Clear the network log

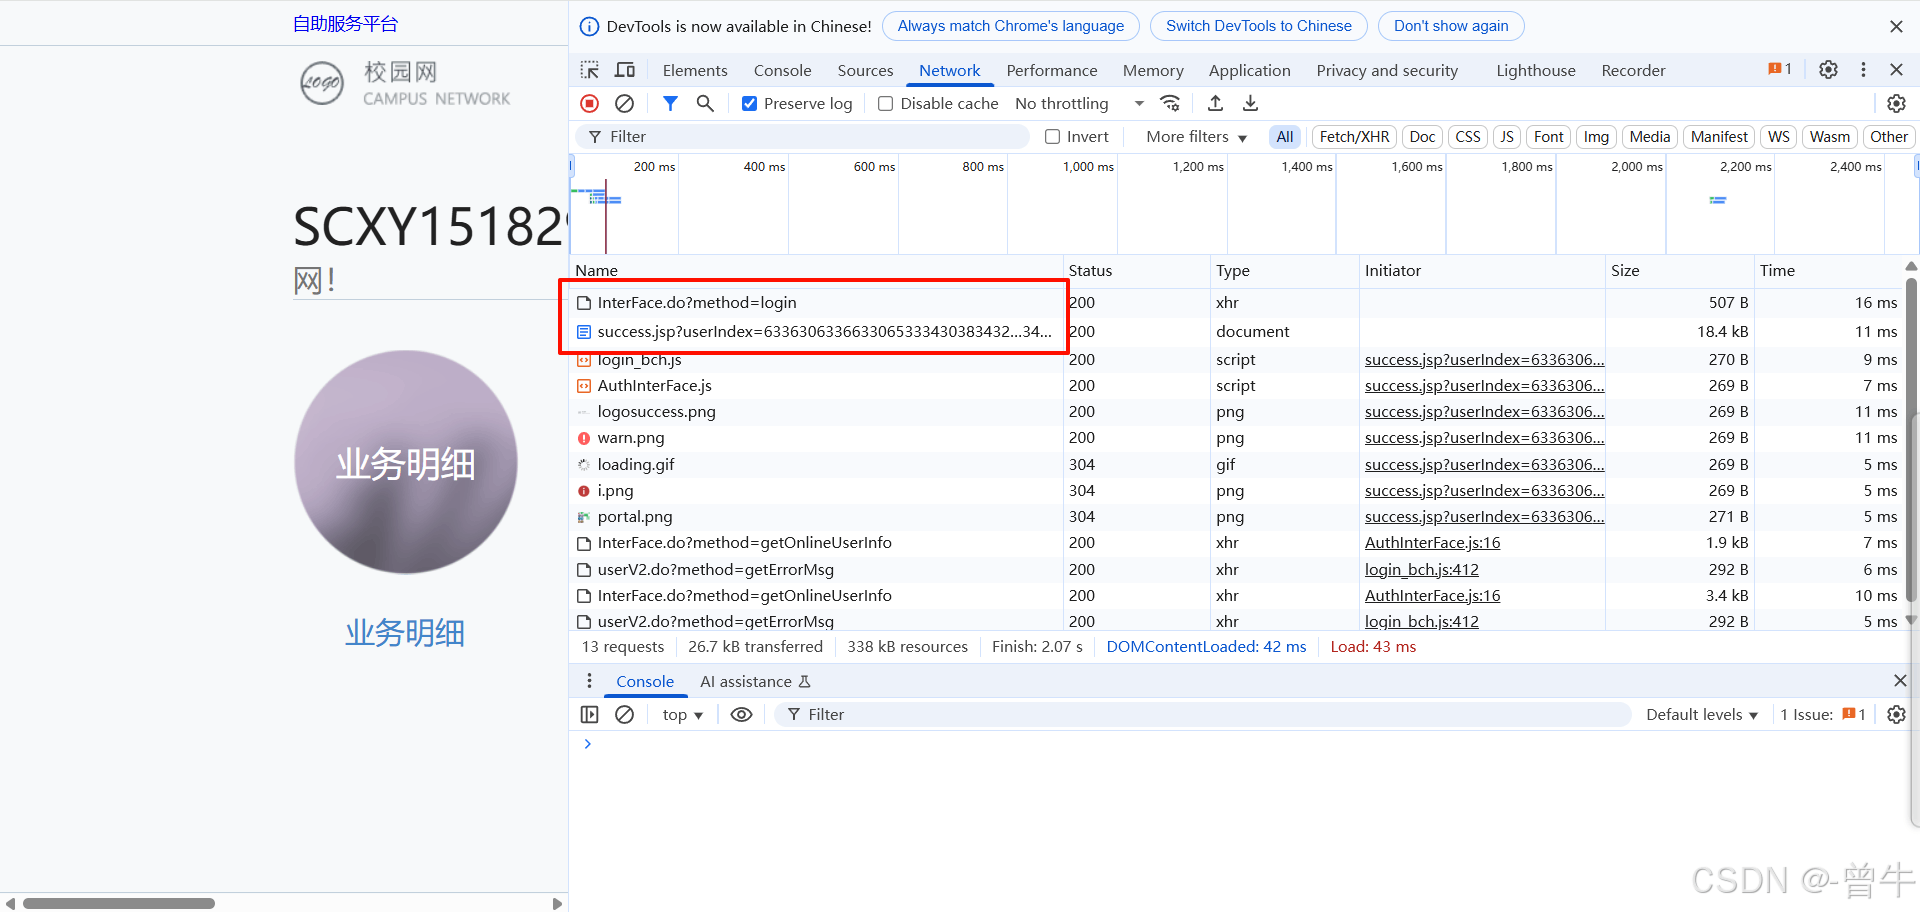(x=624, y=103)
